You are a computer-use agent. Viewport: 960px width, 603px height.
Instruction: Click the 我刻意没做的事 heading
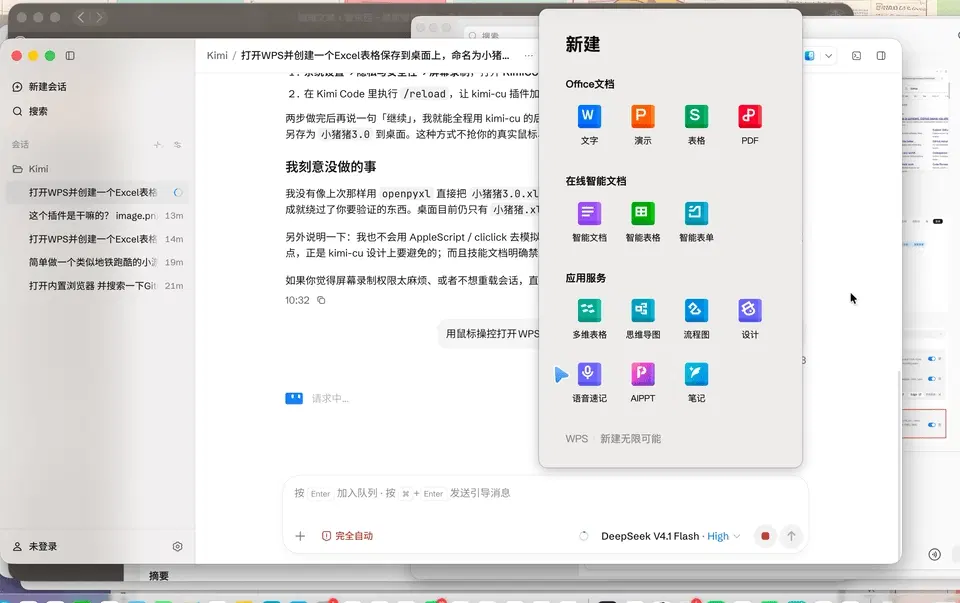tap(331, 167)
